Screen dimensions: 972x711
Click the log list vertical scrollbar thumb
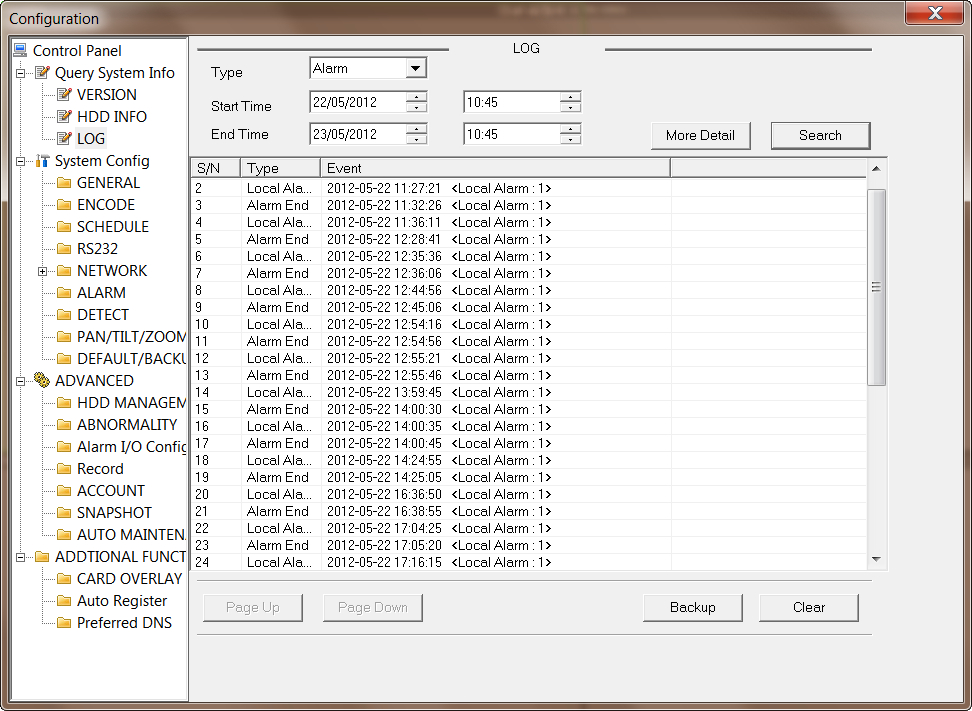876,287
